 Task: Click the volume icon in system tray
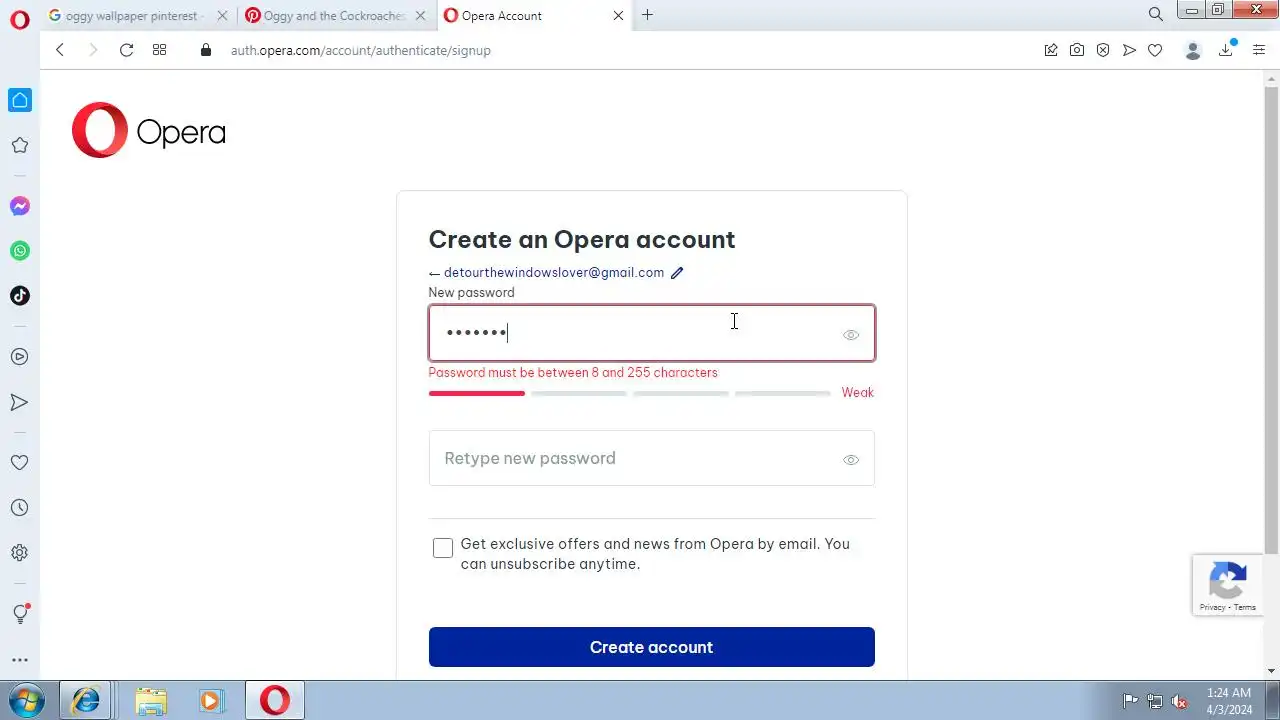click(1180, 701)
